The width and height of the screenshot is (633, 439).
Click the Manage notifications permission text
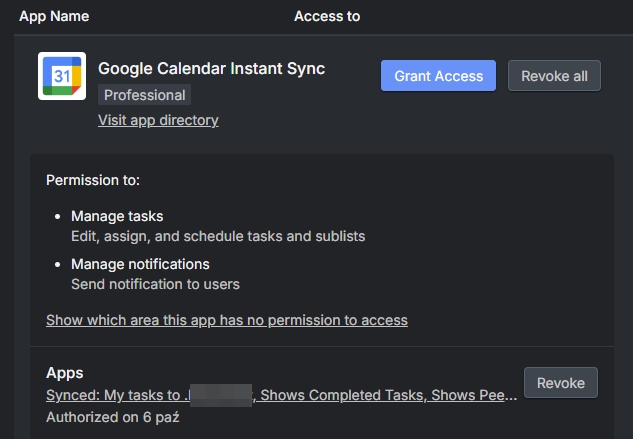(140, 264)
